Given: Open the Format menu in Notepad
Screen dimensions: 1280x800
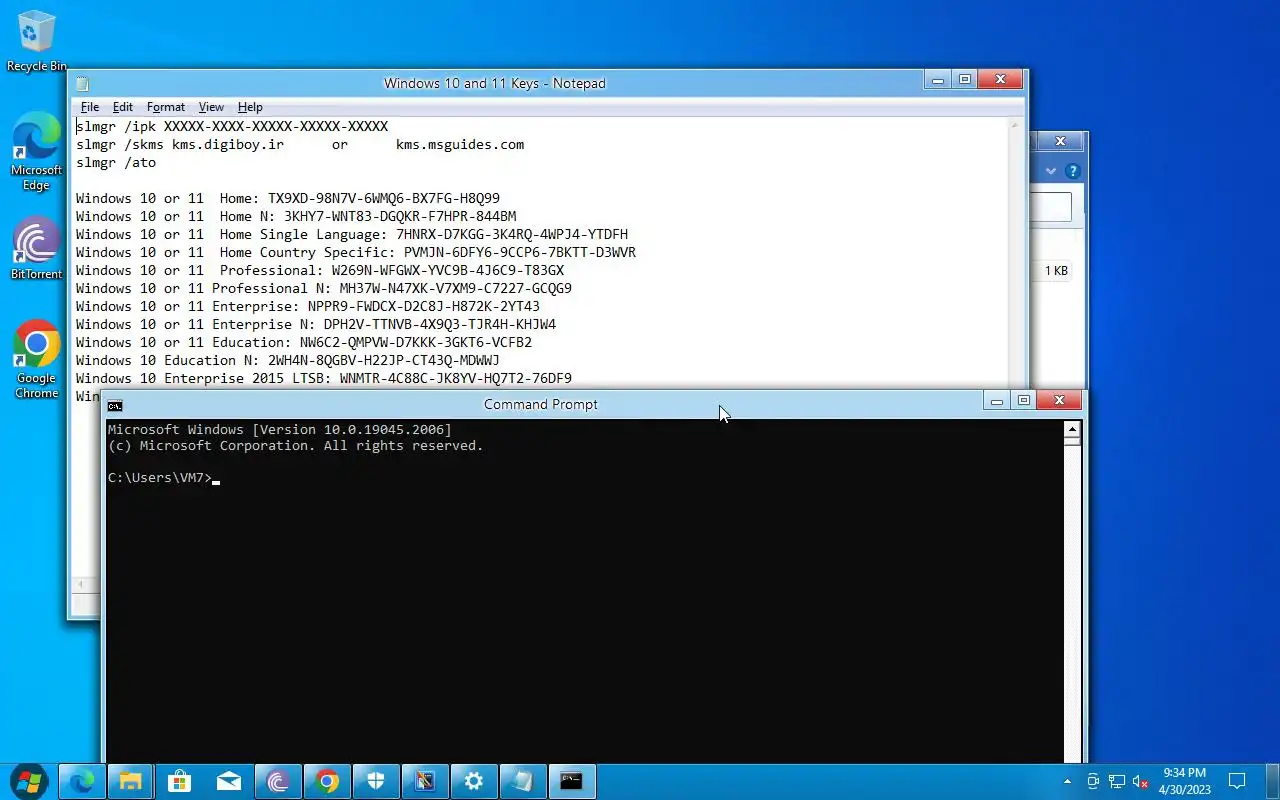Looking at the screenshot, I should 166,107.
